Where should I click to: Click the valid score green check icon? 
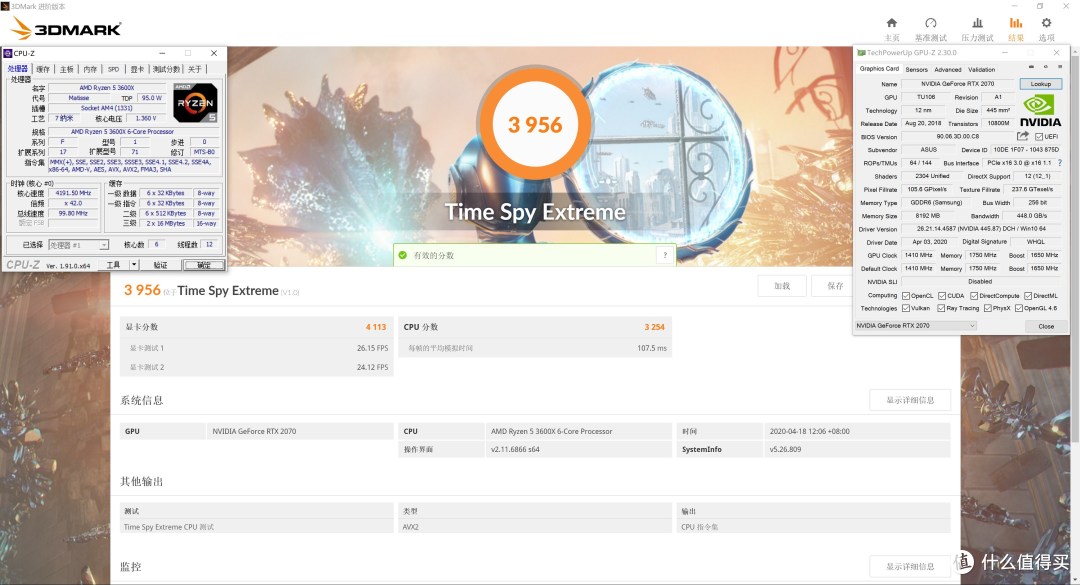[x=403, y=255]
